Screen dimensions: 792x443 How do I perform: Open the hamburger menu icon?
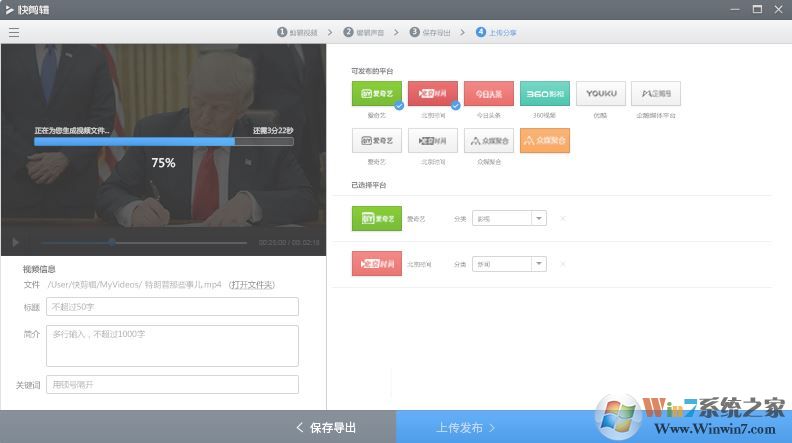tap(14, 32)
